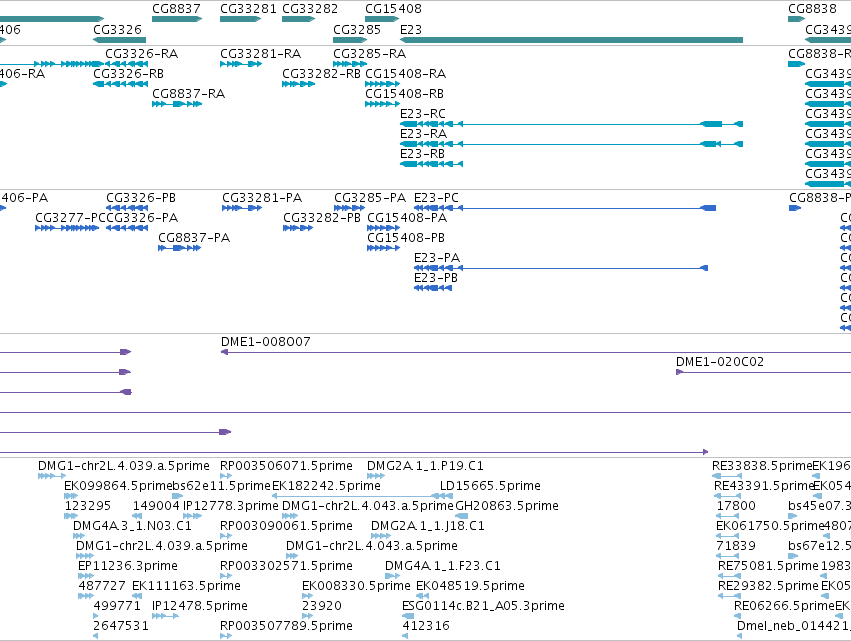Click the E23-PC protein label
851x641 pixels.
[436, 198]
